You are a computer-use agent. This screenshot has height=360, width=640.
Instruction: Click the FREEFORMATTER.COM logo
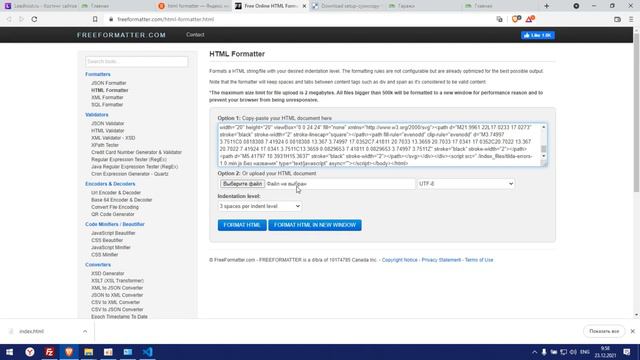pyautogui.click(x=121, y=35)
